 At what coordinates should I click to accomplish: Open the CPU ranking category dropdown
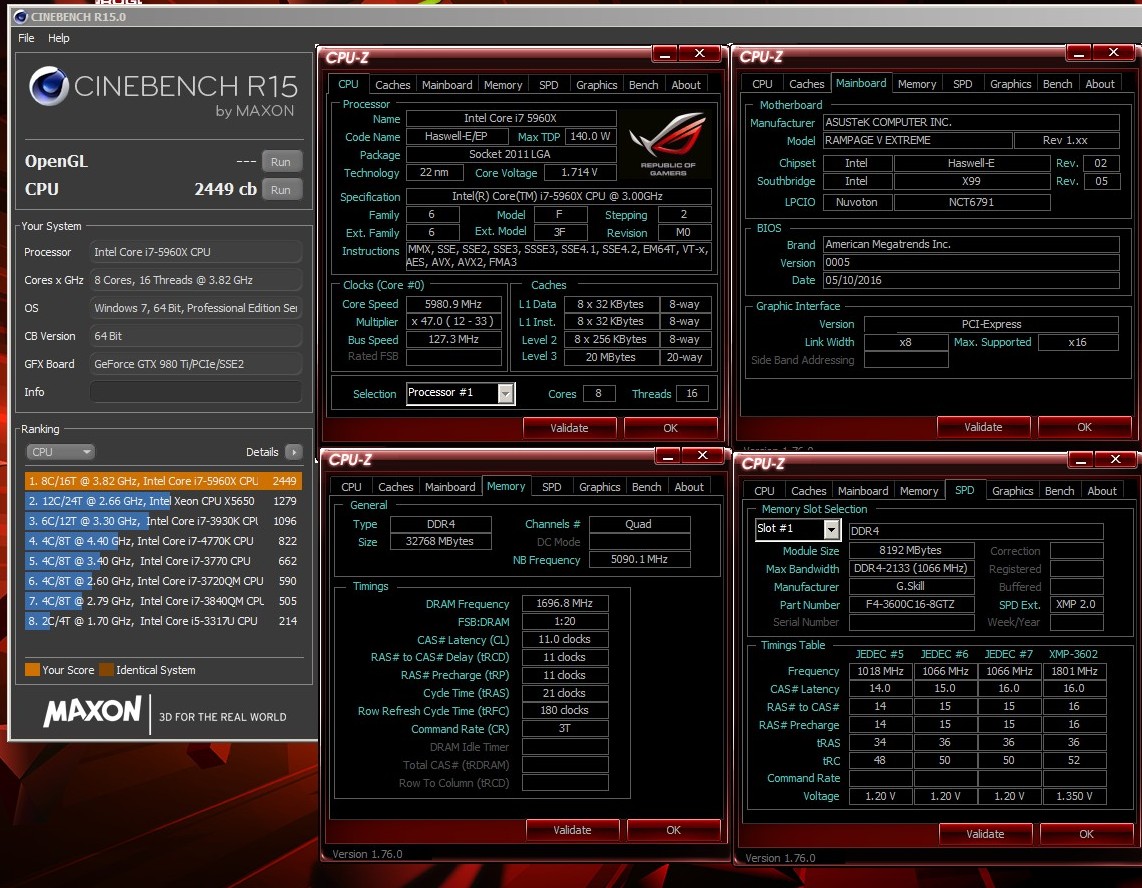60,452
